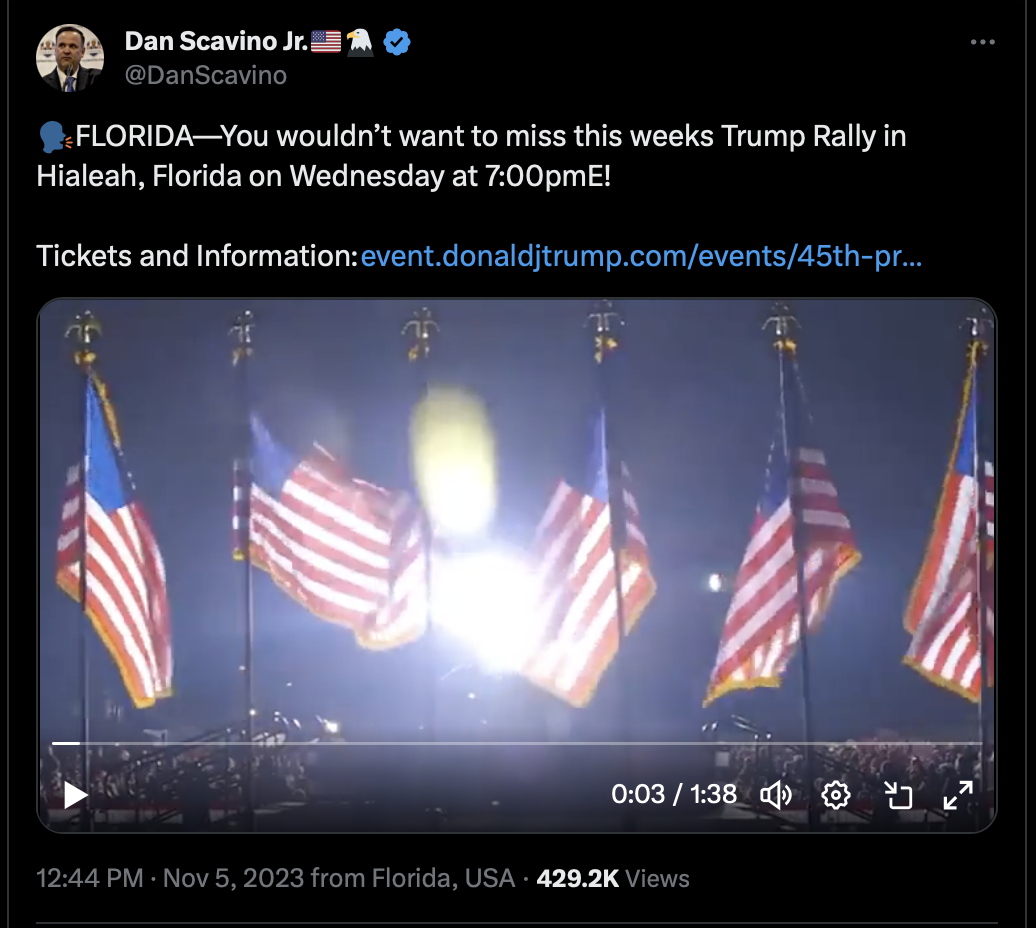Viewport: 1036px width, 928px height.
Task: Click the blue verified badge
Action: 397,42
